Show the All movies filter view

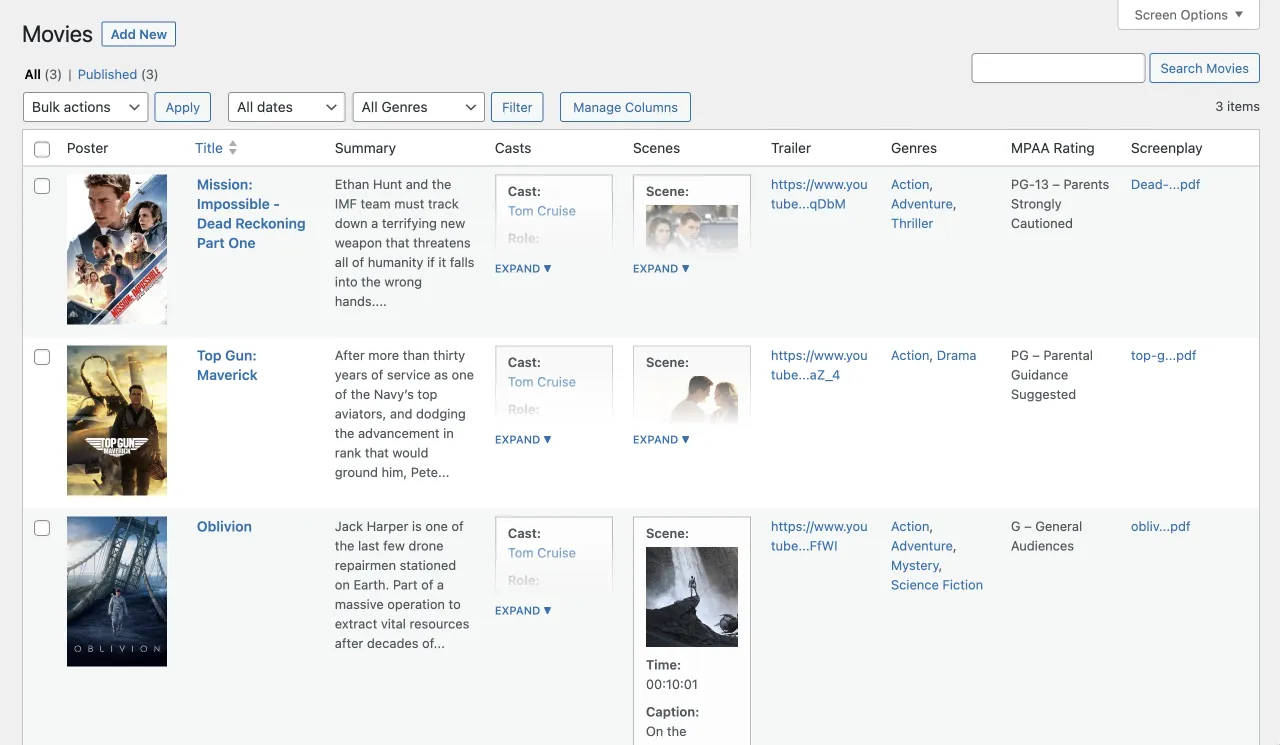tap(33, 74)
